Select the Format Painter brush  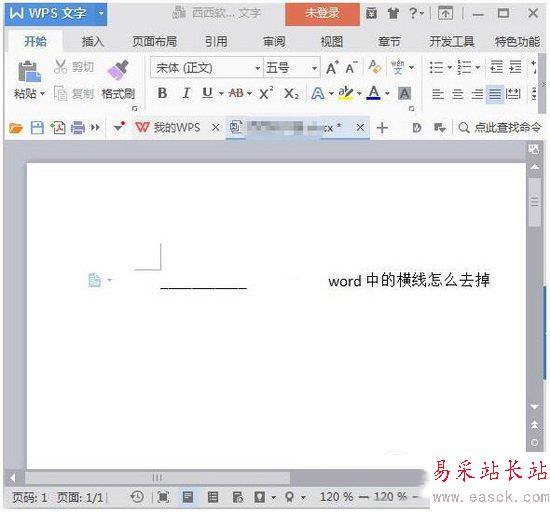118,69
